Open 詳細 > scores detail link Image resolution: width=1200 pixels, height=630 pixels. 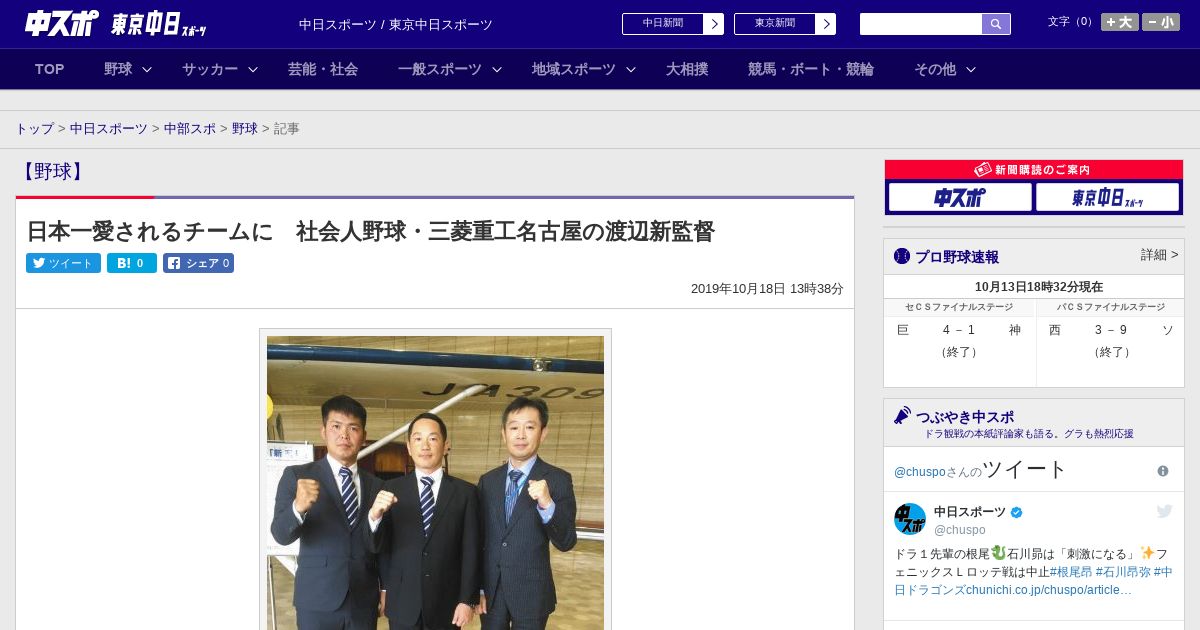[1159, 255]
